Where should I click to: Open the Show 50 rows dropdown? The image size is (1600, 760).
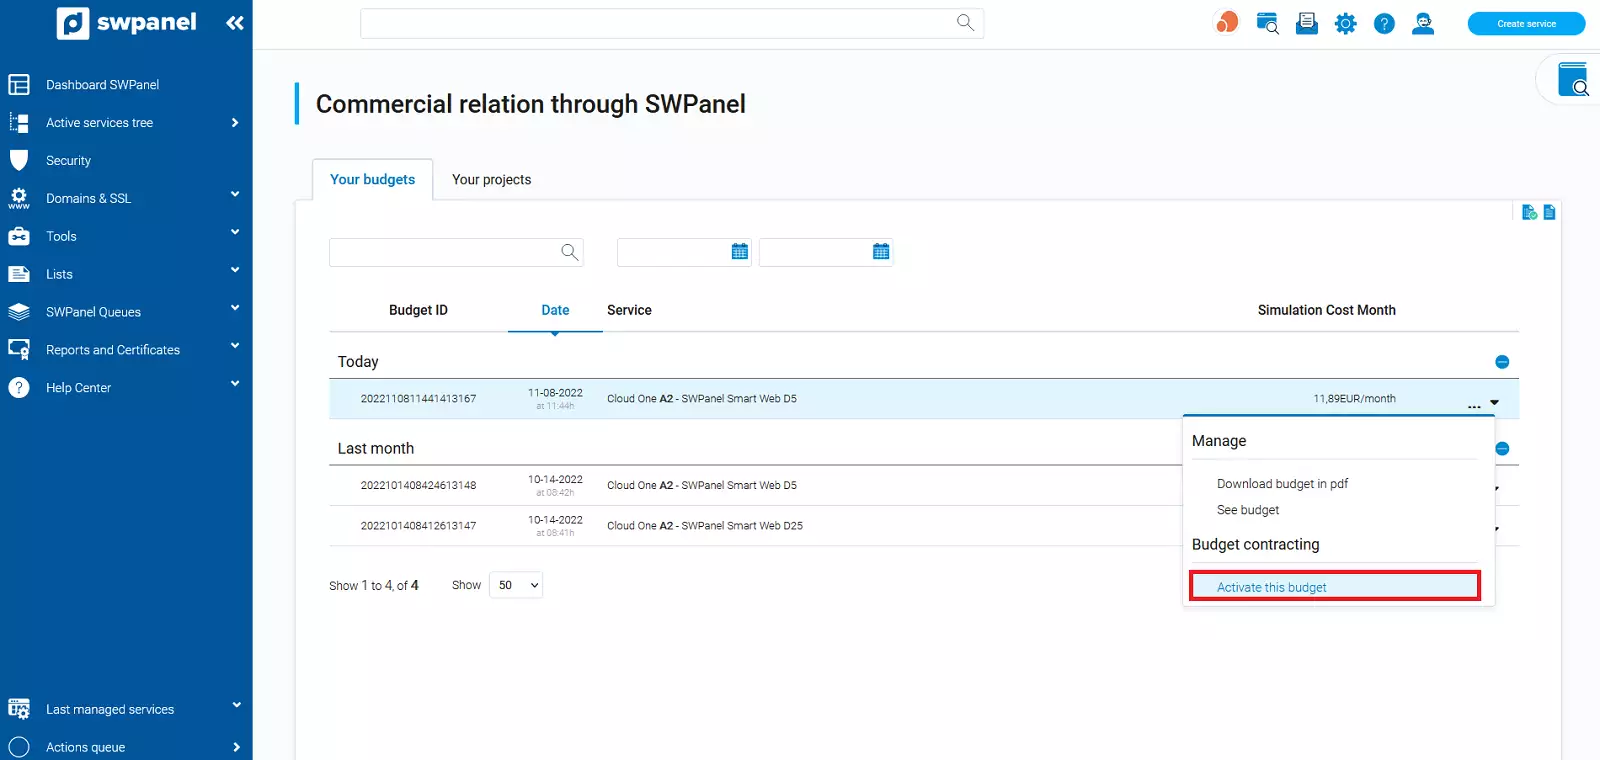coord(516,586)
